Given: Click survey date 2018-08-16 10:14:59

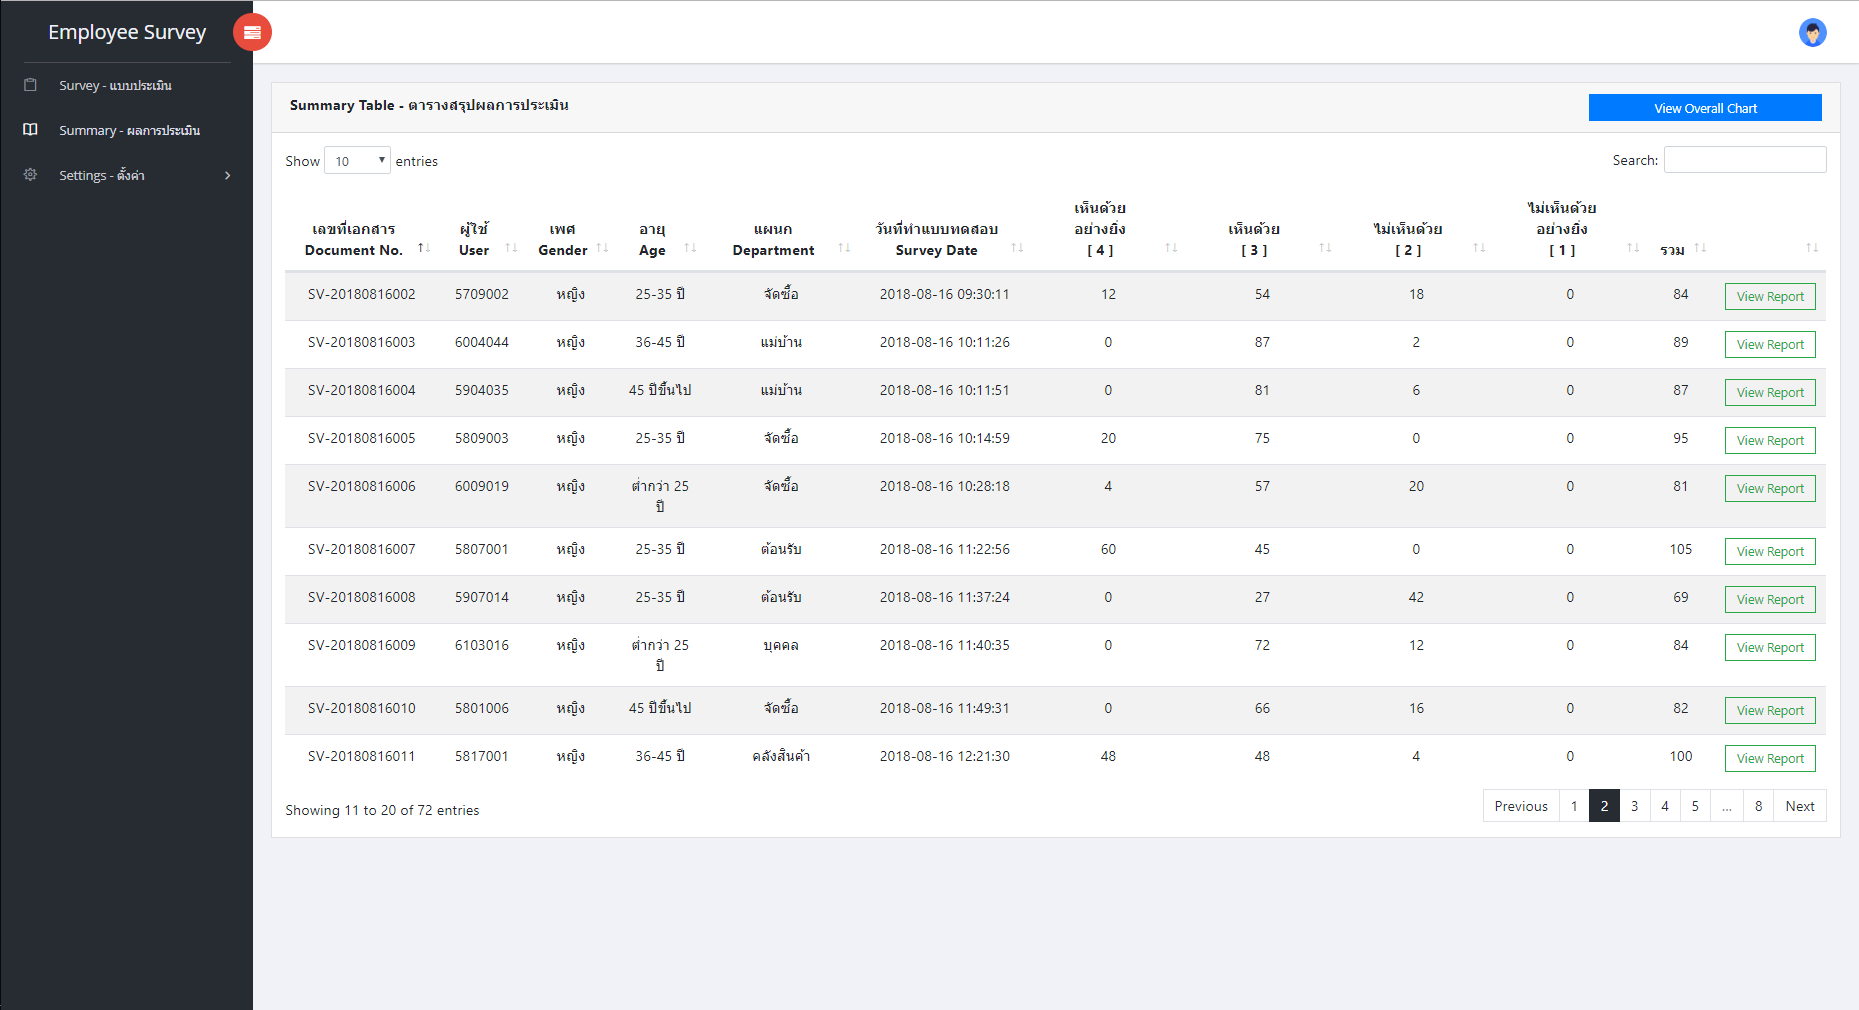Looking at the screenshot, I should coord(945,438).
